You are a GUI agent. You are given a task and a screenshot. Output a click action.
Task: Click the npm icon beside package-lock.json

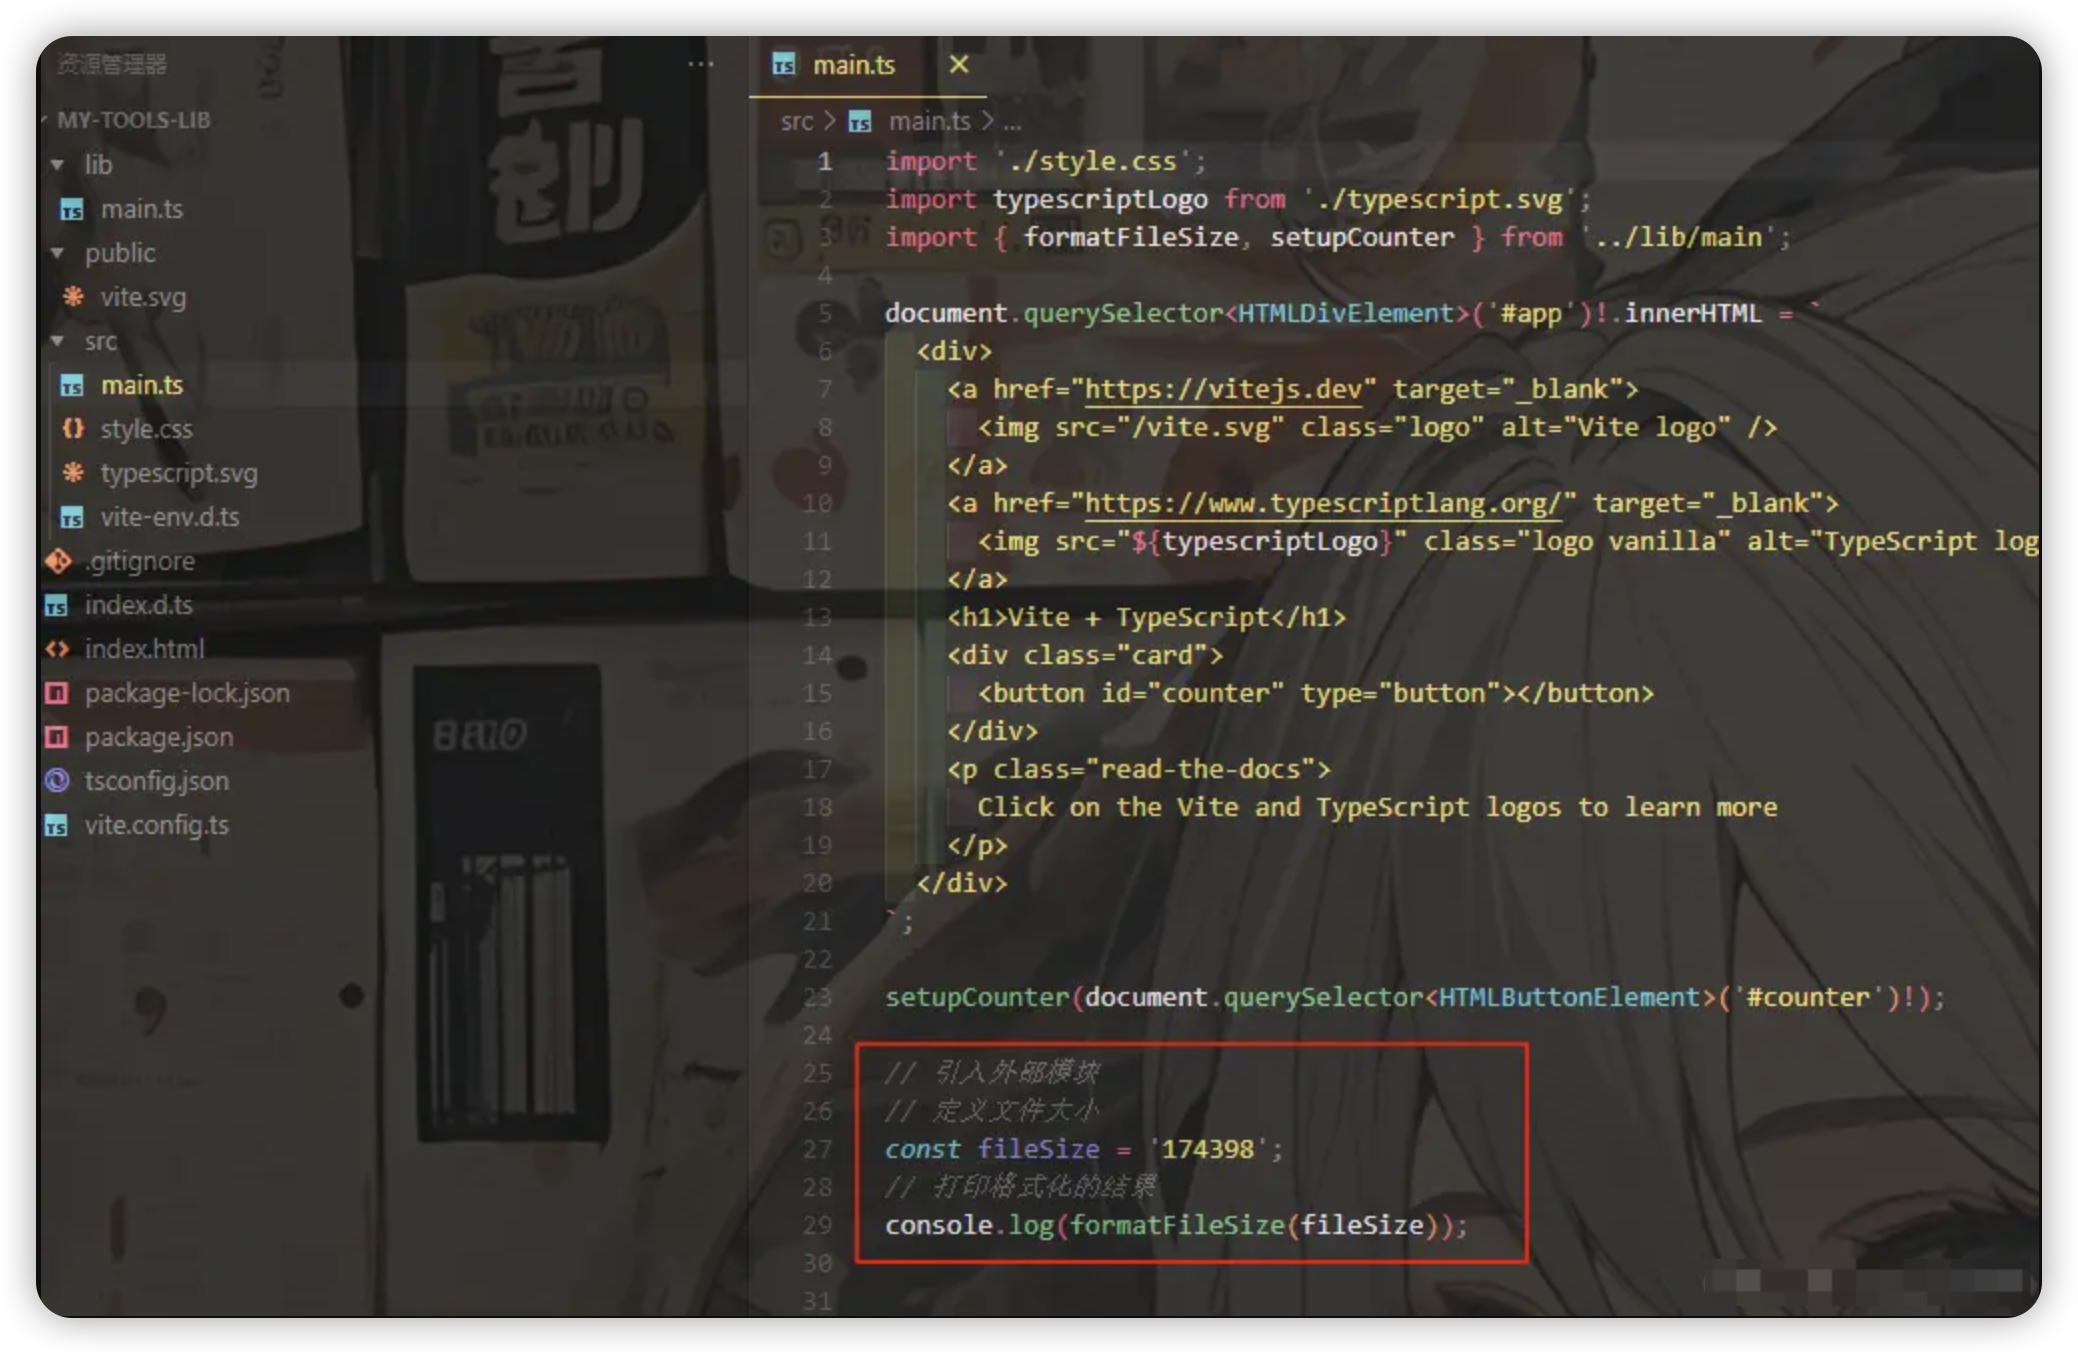tap(57, 693)
